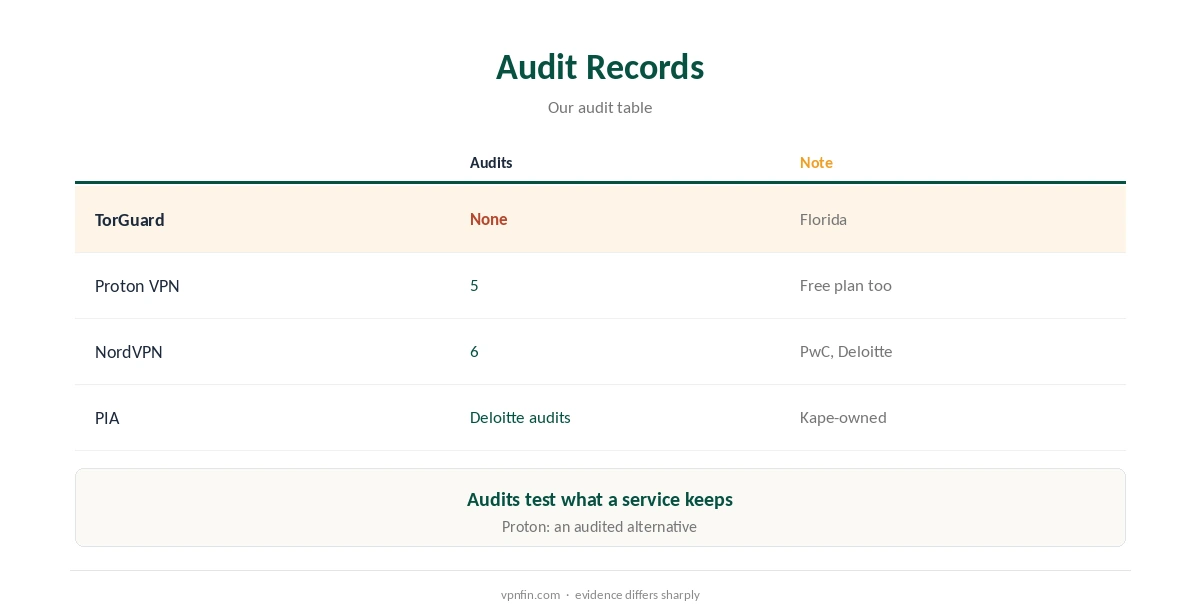
Task: Click the "Free plan too" note
Action: pos(846,285)
